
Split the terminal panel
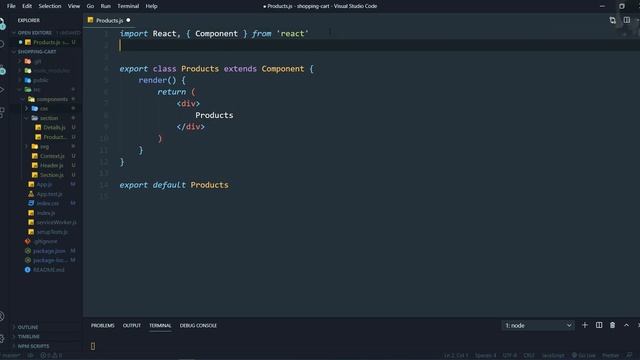pos(599,325)
